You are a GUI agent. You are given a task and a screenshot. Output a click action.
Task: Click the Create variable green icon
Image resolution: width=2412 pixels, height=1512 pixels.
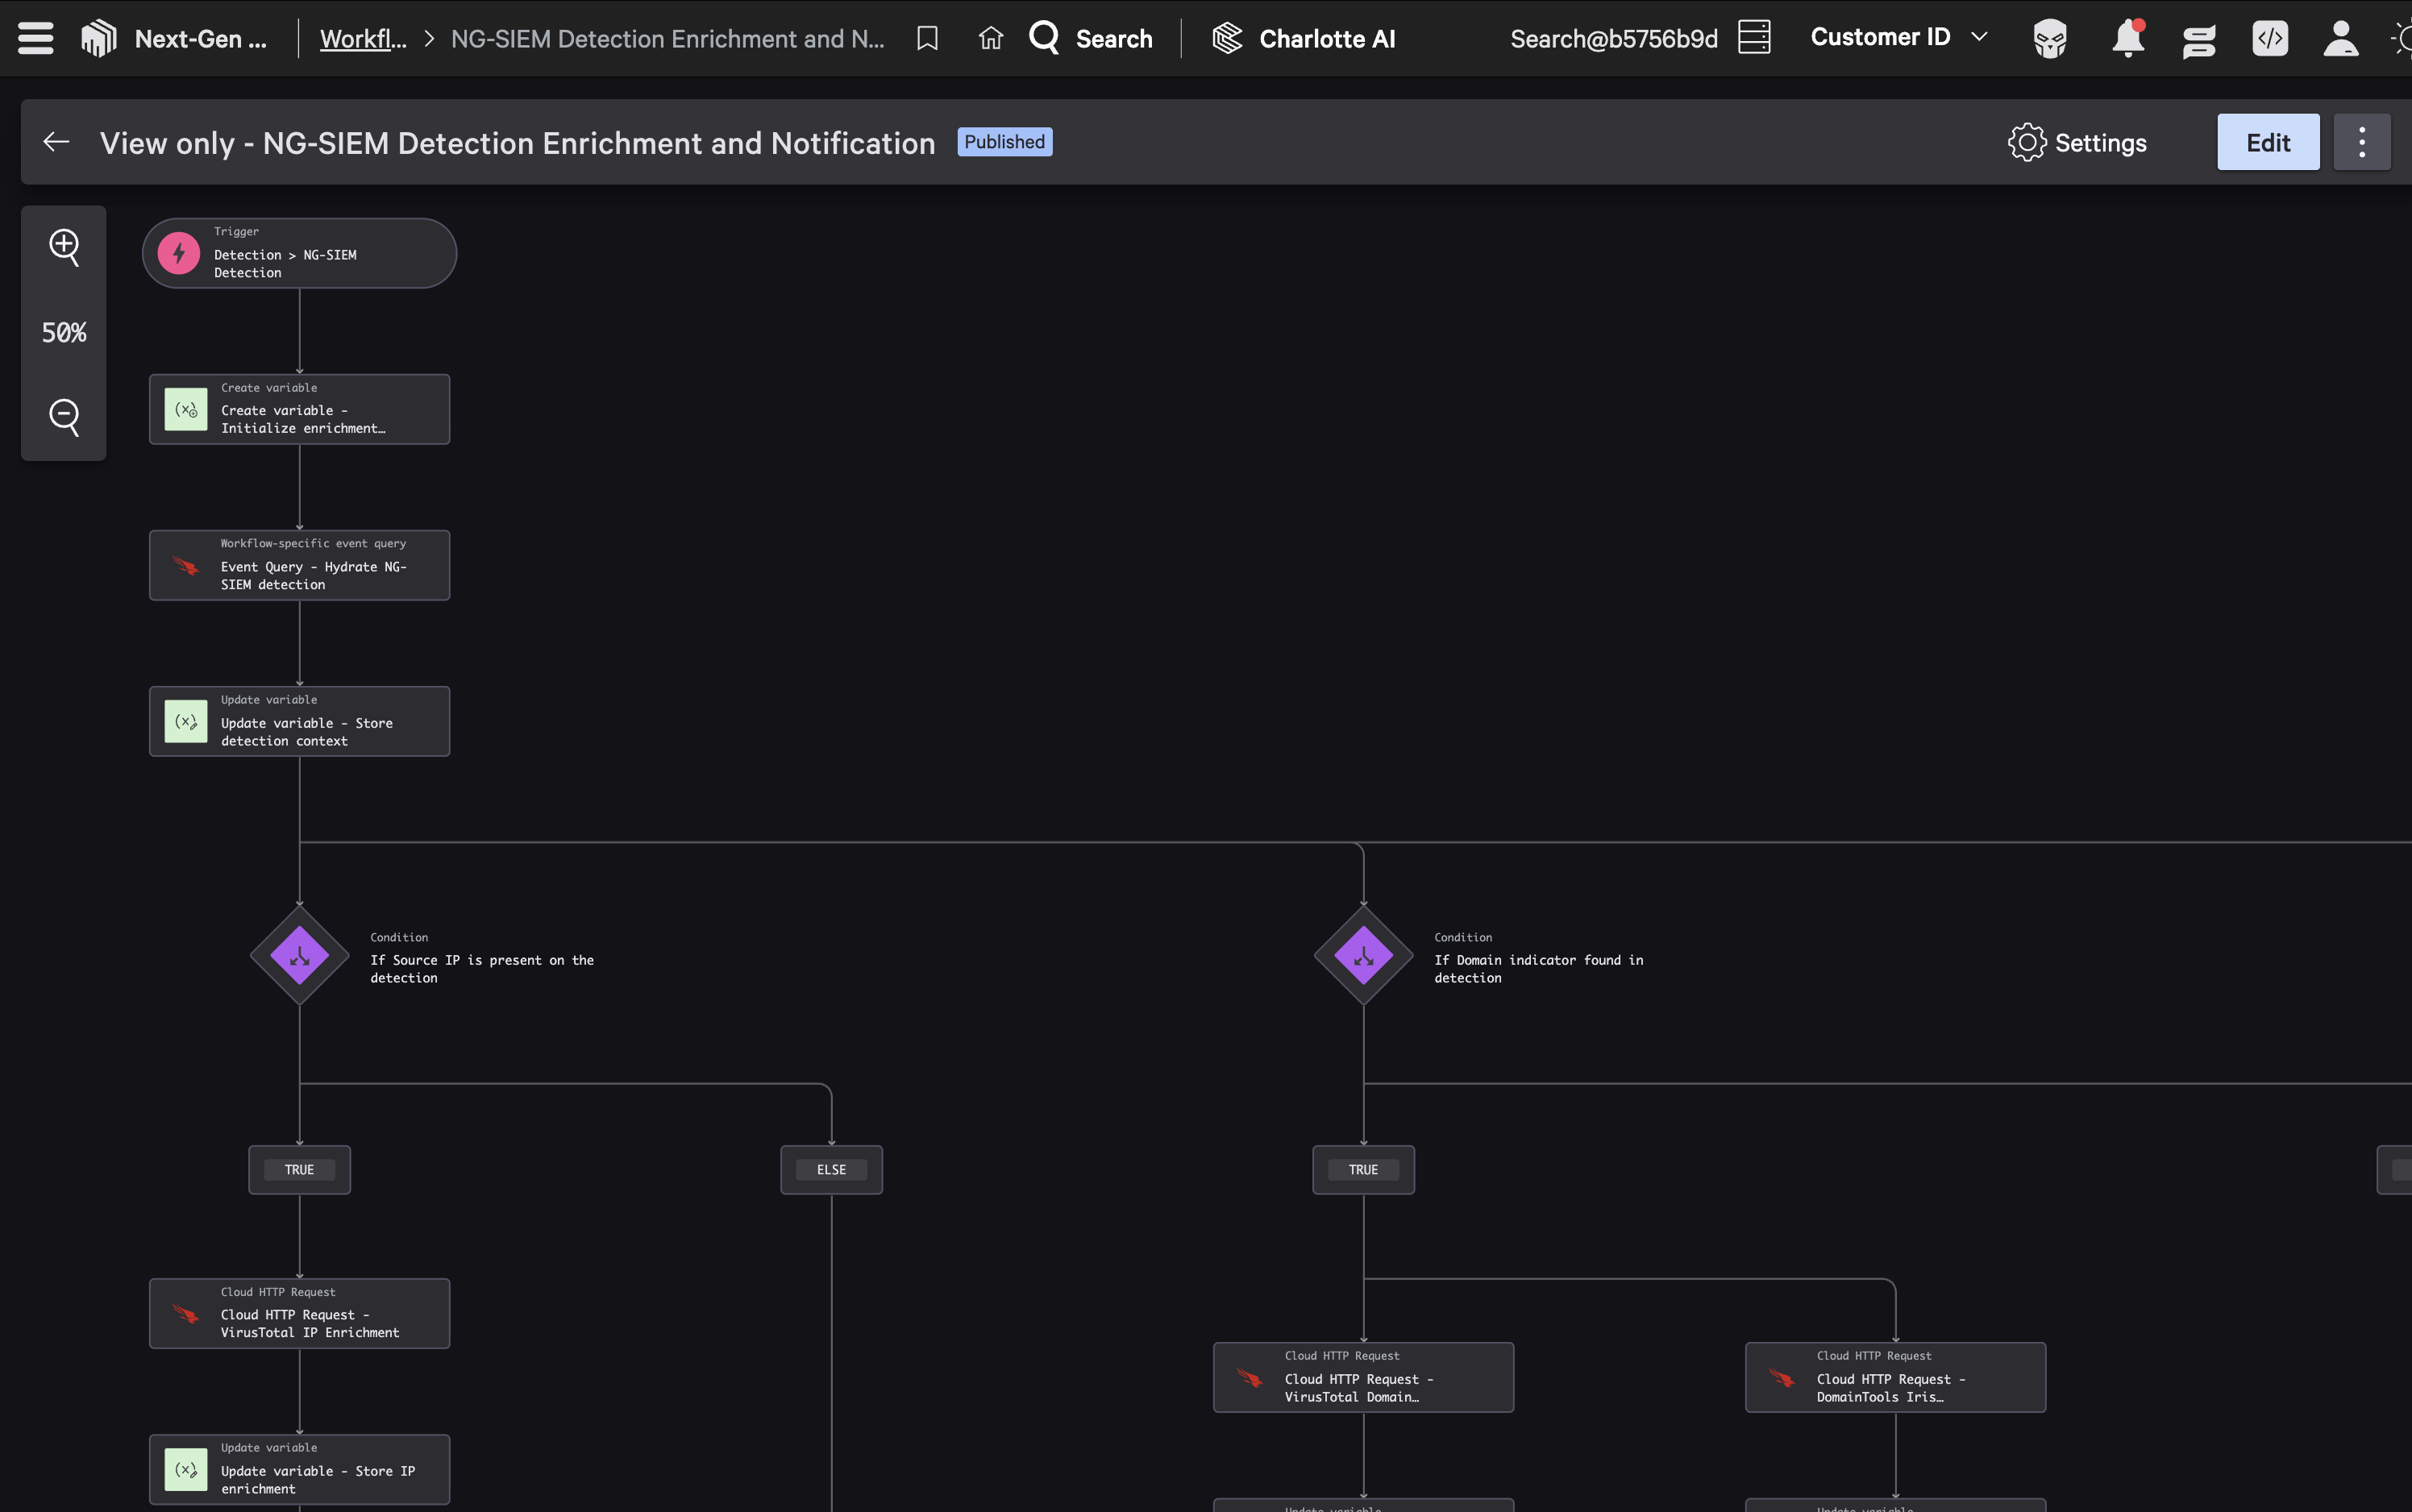pos(186,410)
